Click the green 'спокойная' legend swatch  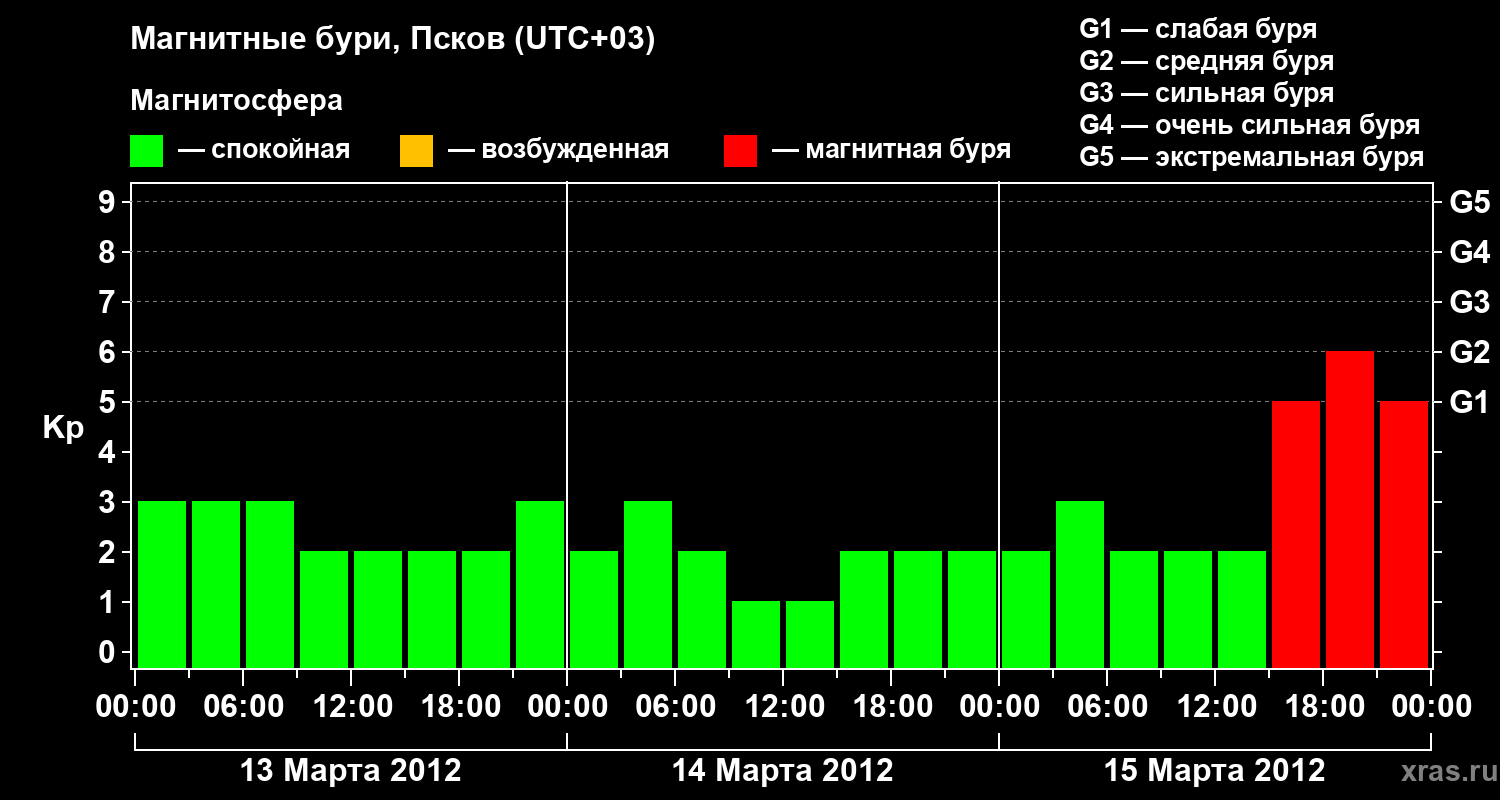tap(147, 151)
